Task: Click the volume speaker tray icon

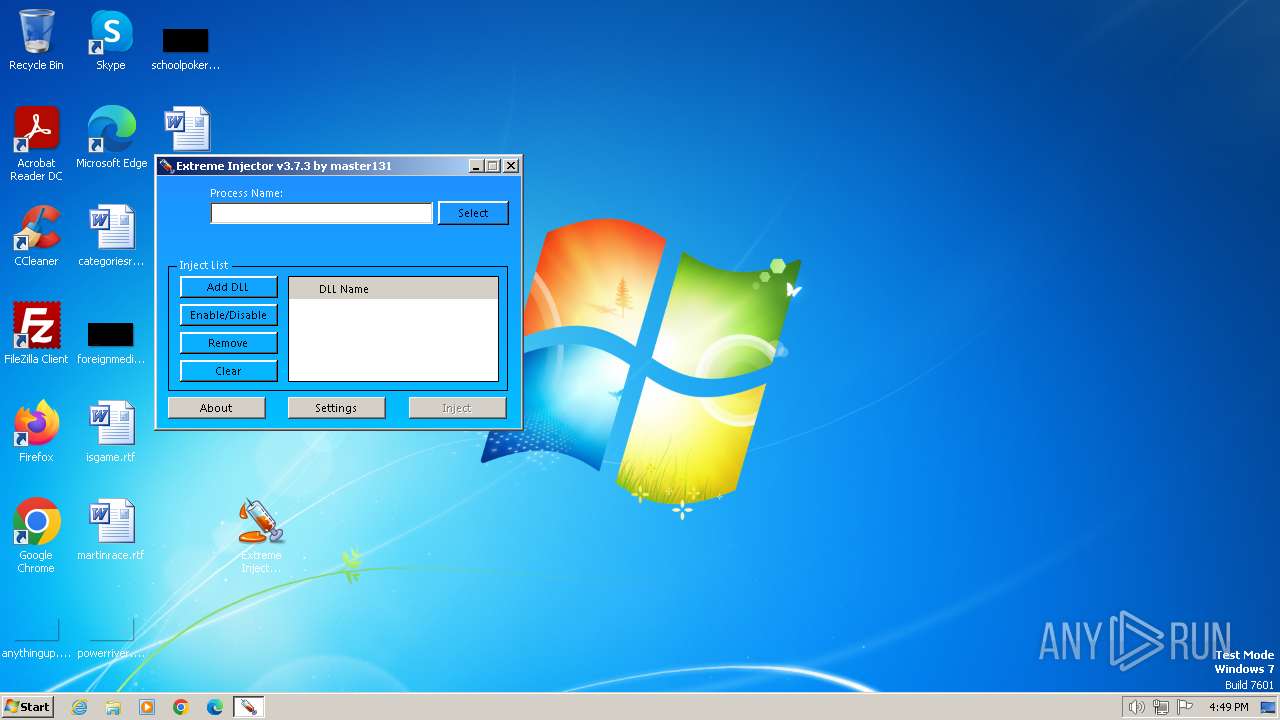Action: tap(1136, 707)
